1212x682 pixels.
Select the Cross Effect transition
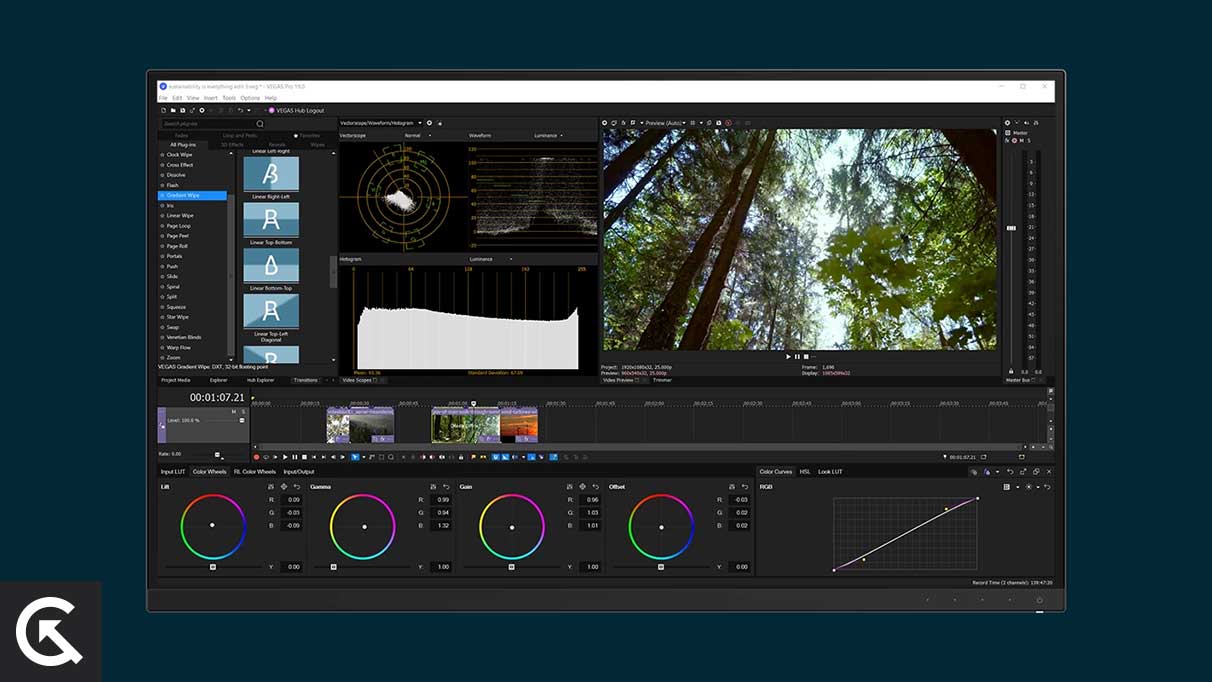click(x=180, y=165)
